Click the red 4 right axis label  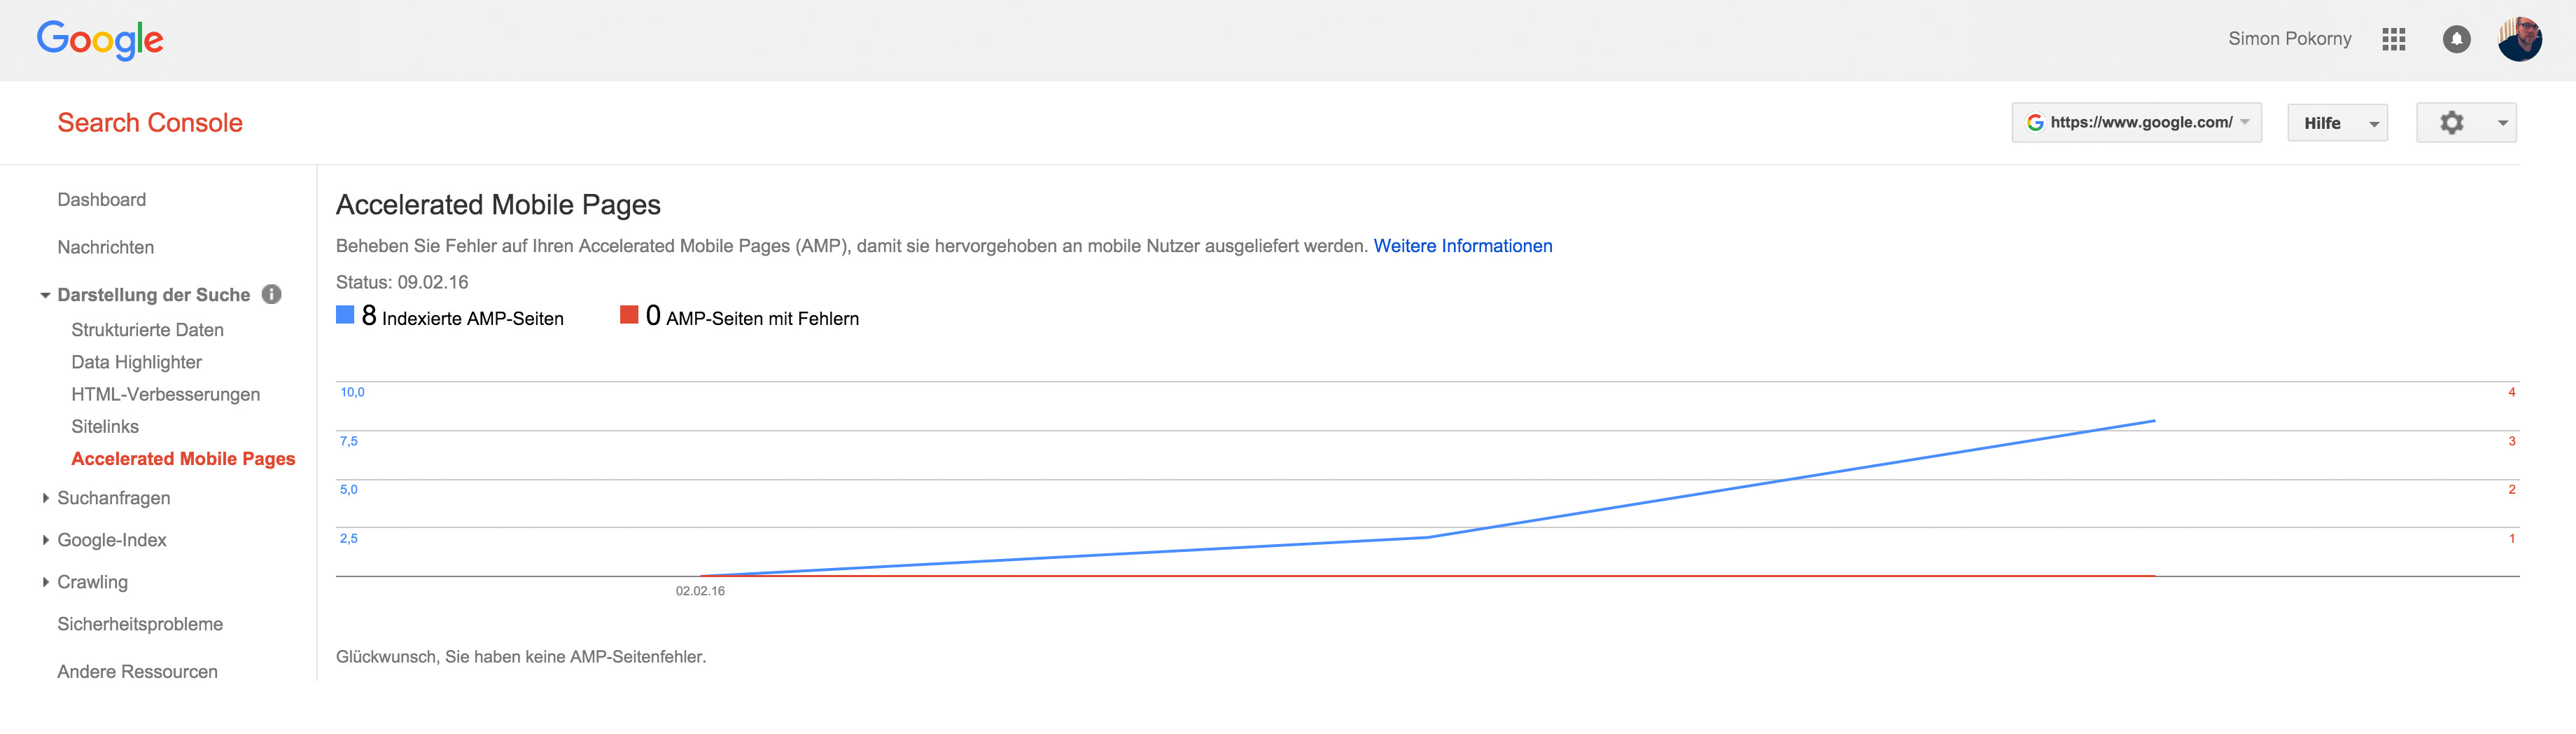coord(2511,392)
